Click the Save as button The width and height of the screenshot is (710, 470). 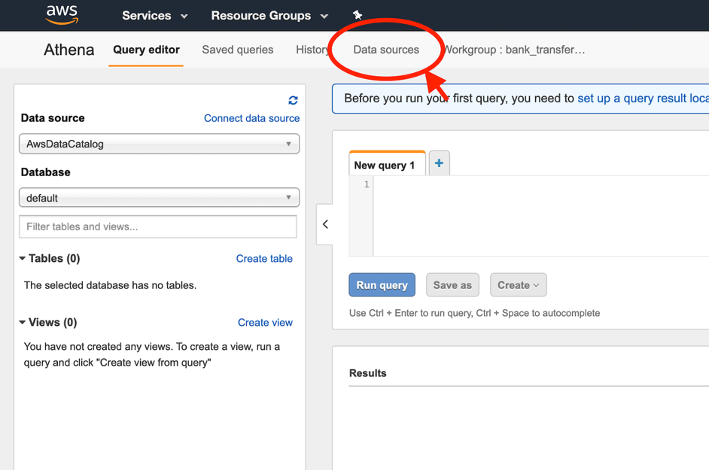(452, 285)
